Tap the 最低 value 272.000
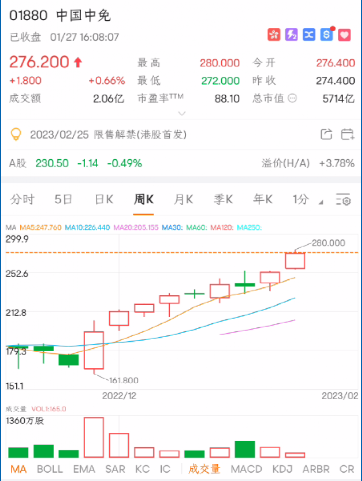 click(x=220, y=81)
